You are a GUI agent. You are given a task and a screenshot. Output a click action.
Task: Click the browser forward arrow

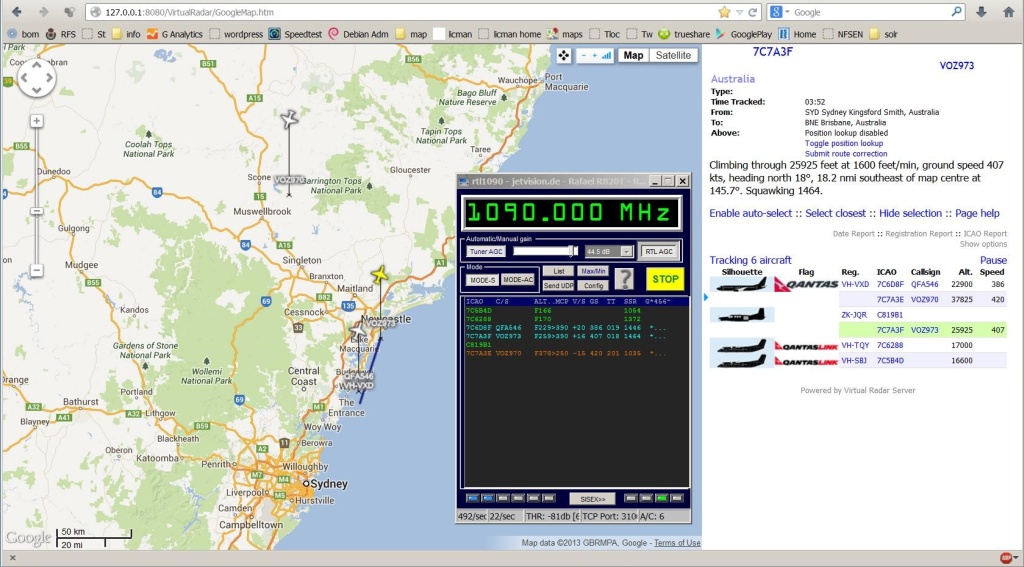coord(43,12)
